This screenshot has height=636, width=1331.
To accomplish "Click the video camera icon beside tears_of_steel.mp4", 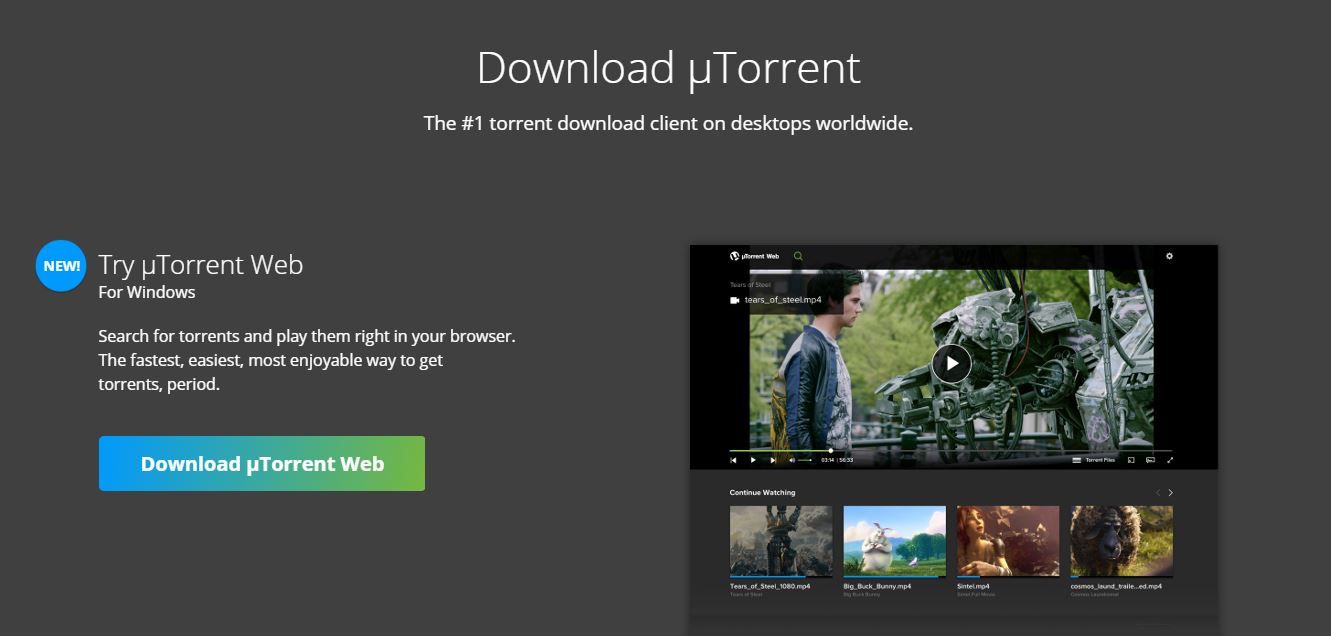I will point(735,300).
